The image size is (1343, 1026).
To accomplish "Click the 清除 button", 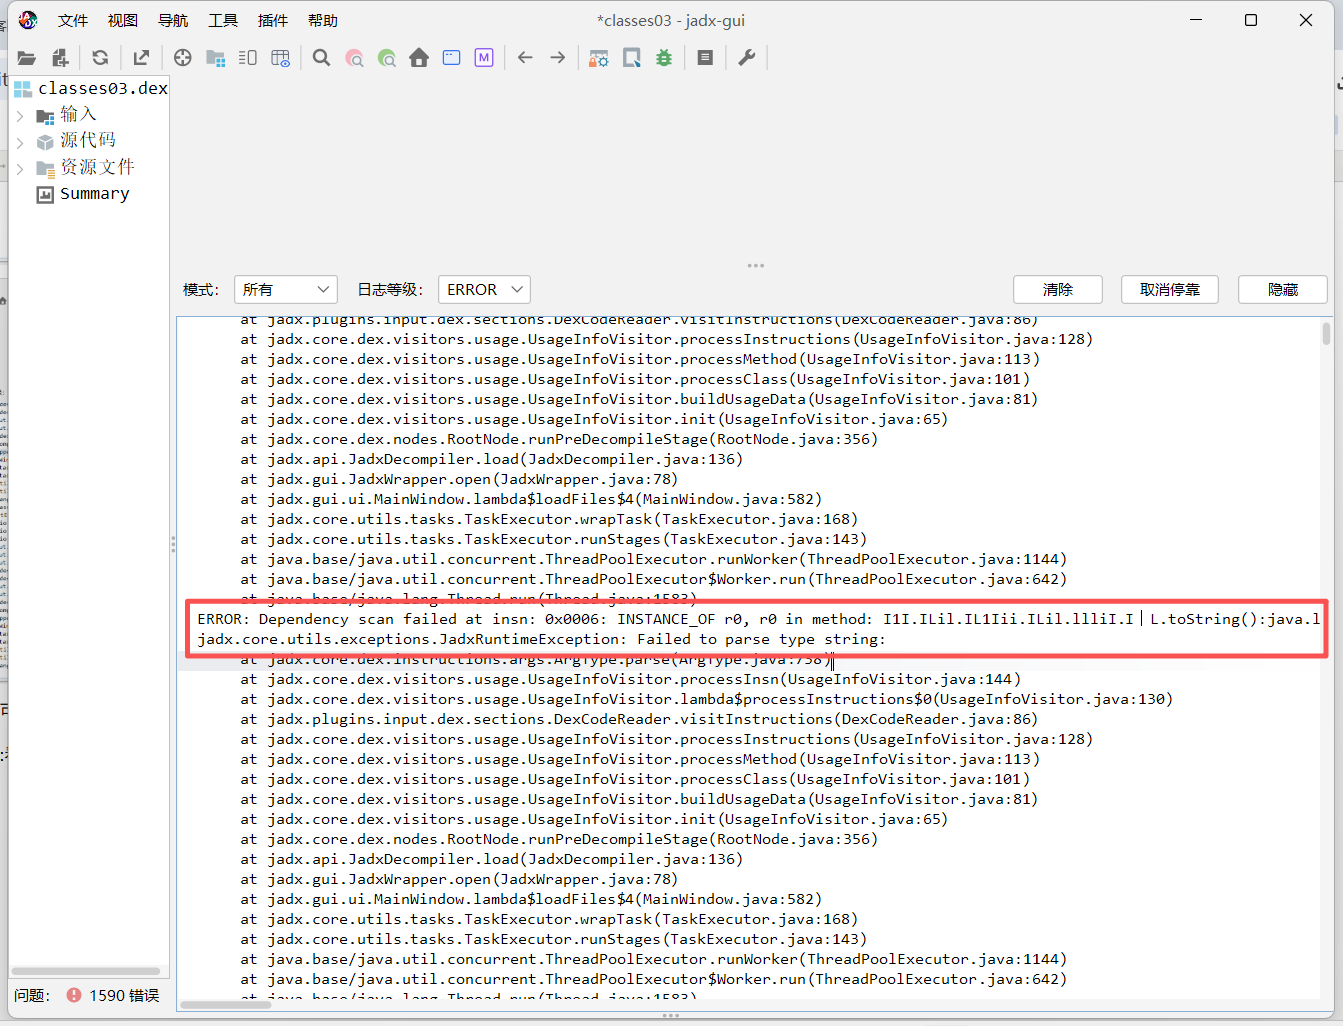I will (x=1058, y=289).
